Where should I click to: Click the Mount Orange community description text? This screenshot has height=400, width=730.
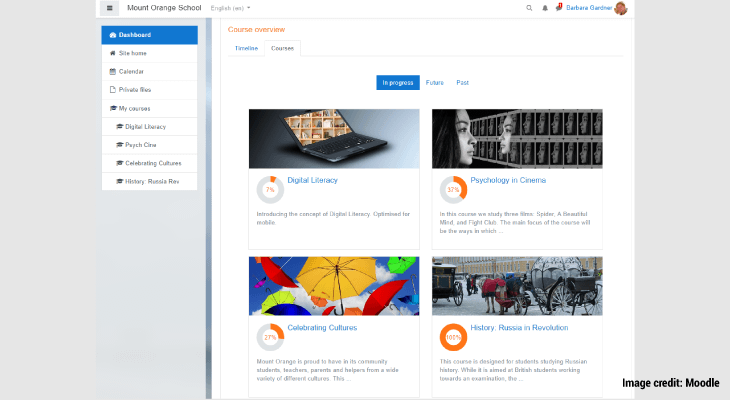pyautogui.click(x=328, y=370)
